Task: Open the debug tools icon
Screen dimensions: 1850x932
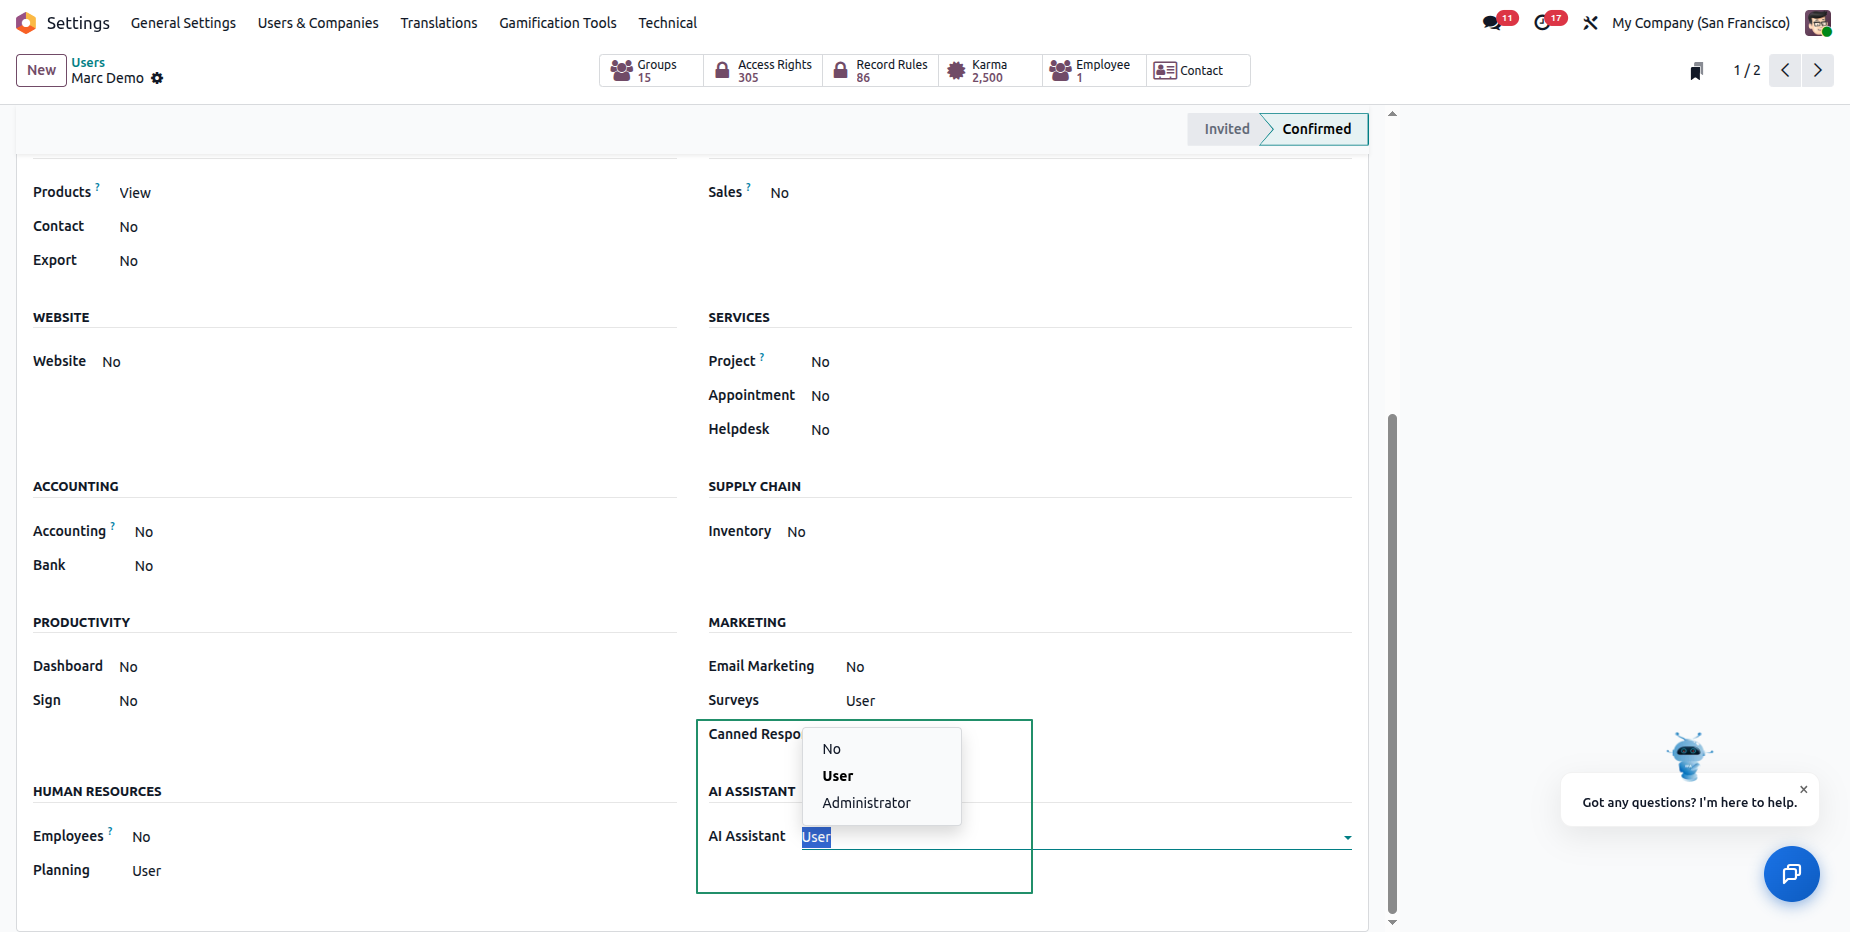Action: pos(1590,22)
